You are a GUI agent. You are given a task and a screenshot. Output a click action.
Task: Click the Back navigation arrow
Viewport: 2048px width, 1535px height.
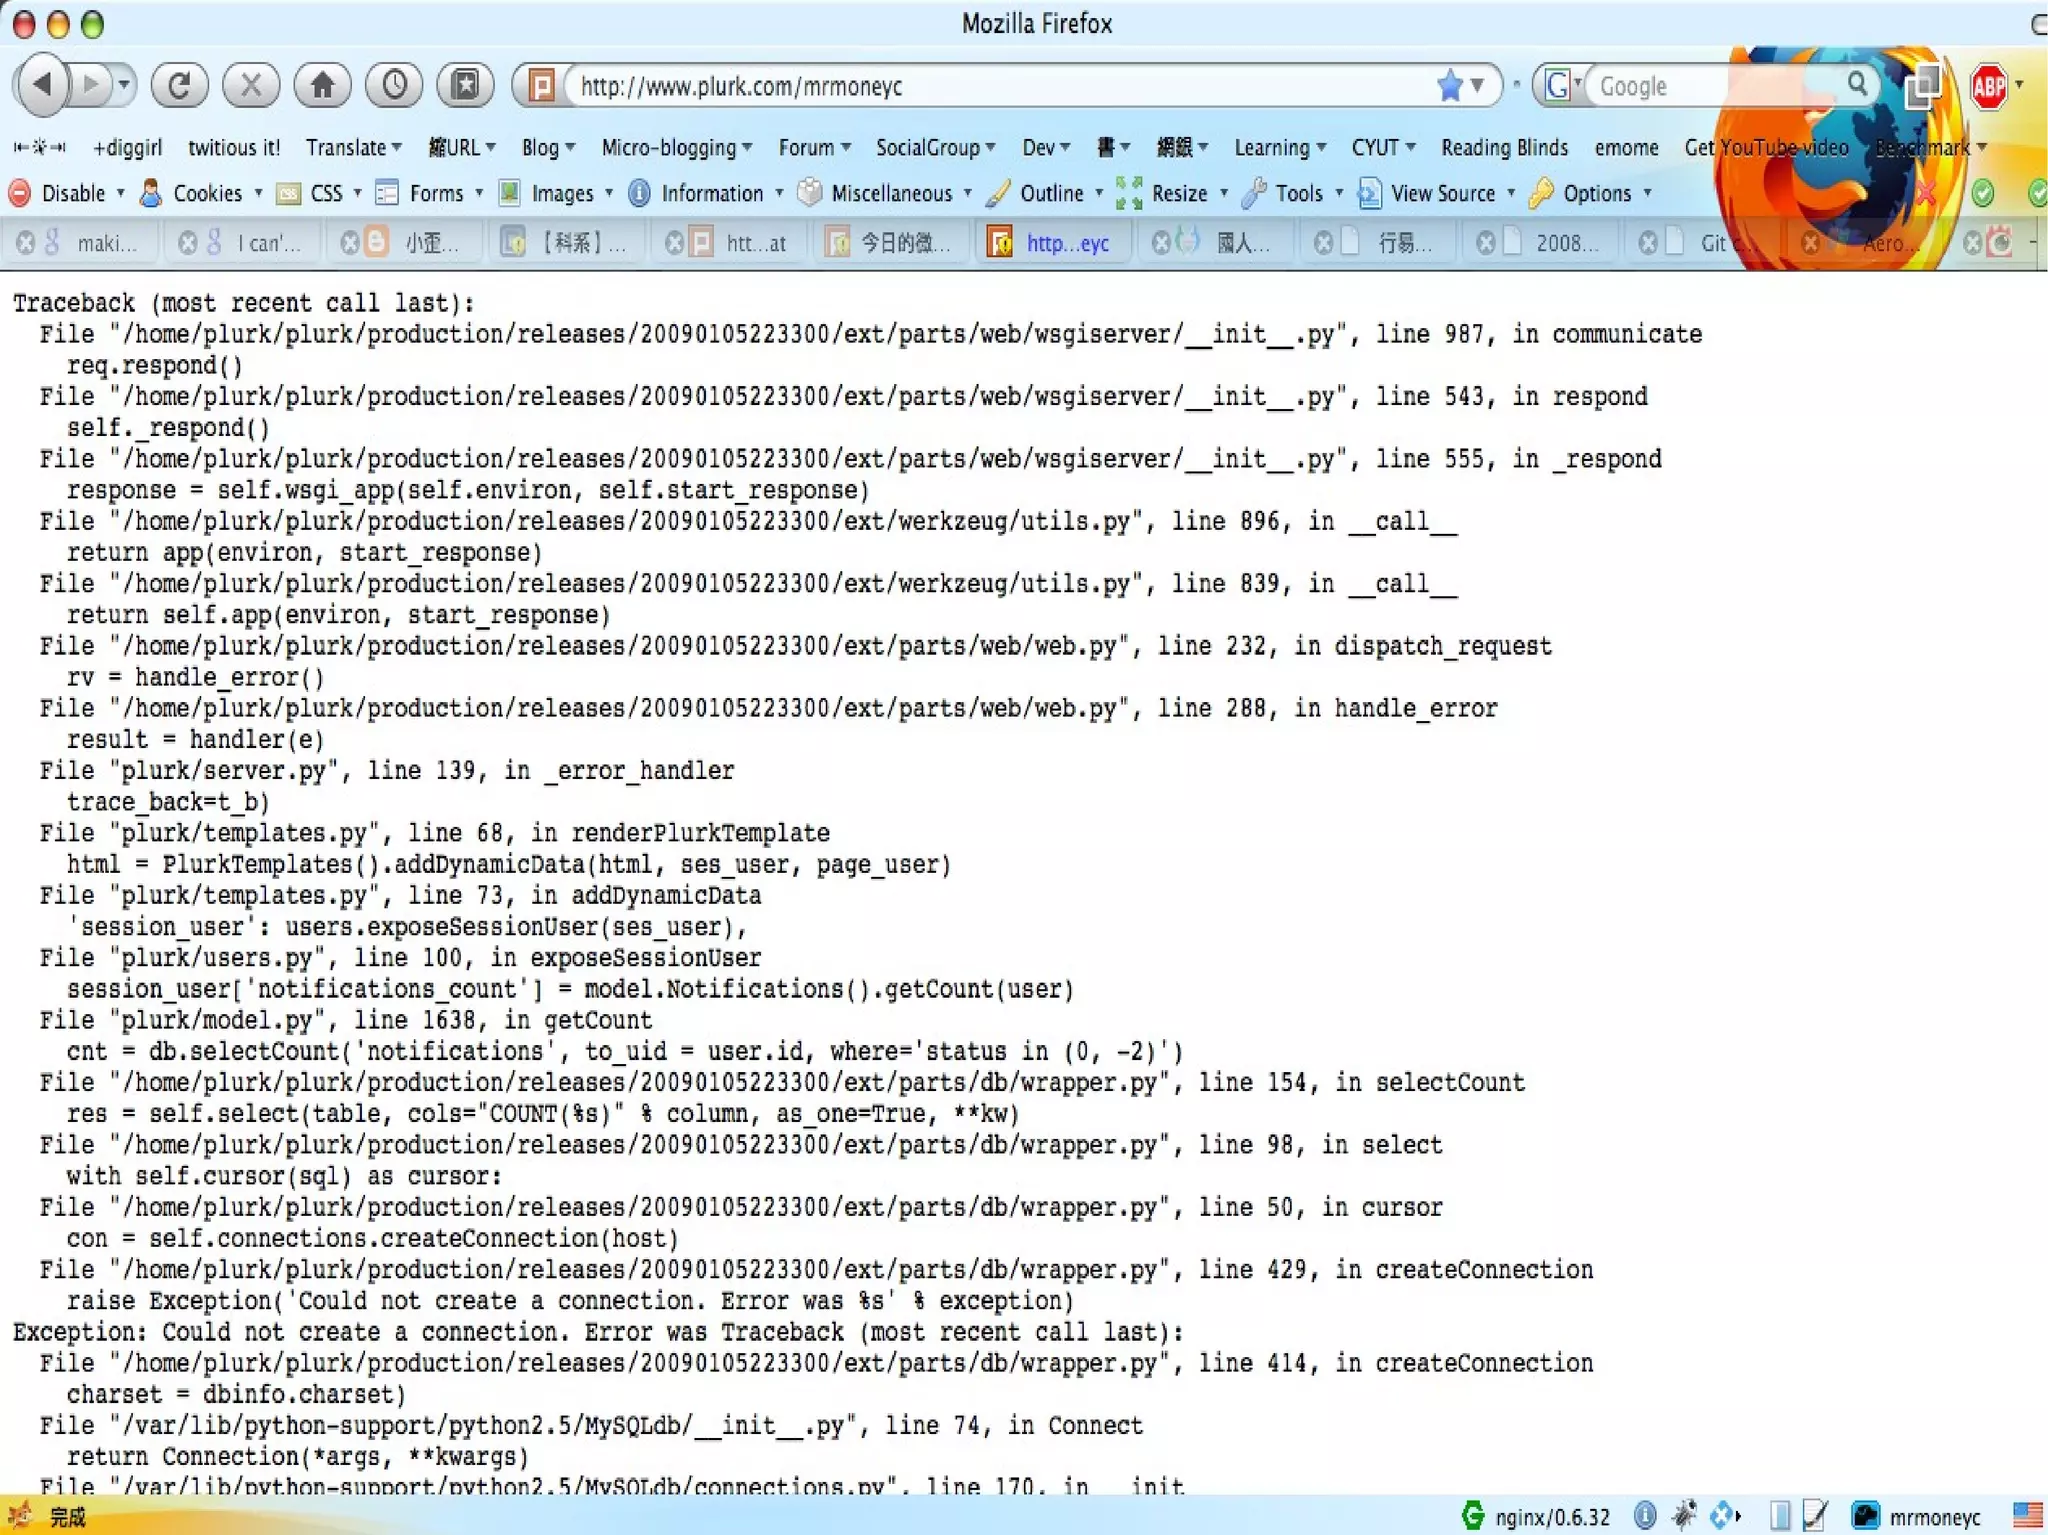coord(43,85)
